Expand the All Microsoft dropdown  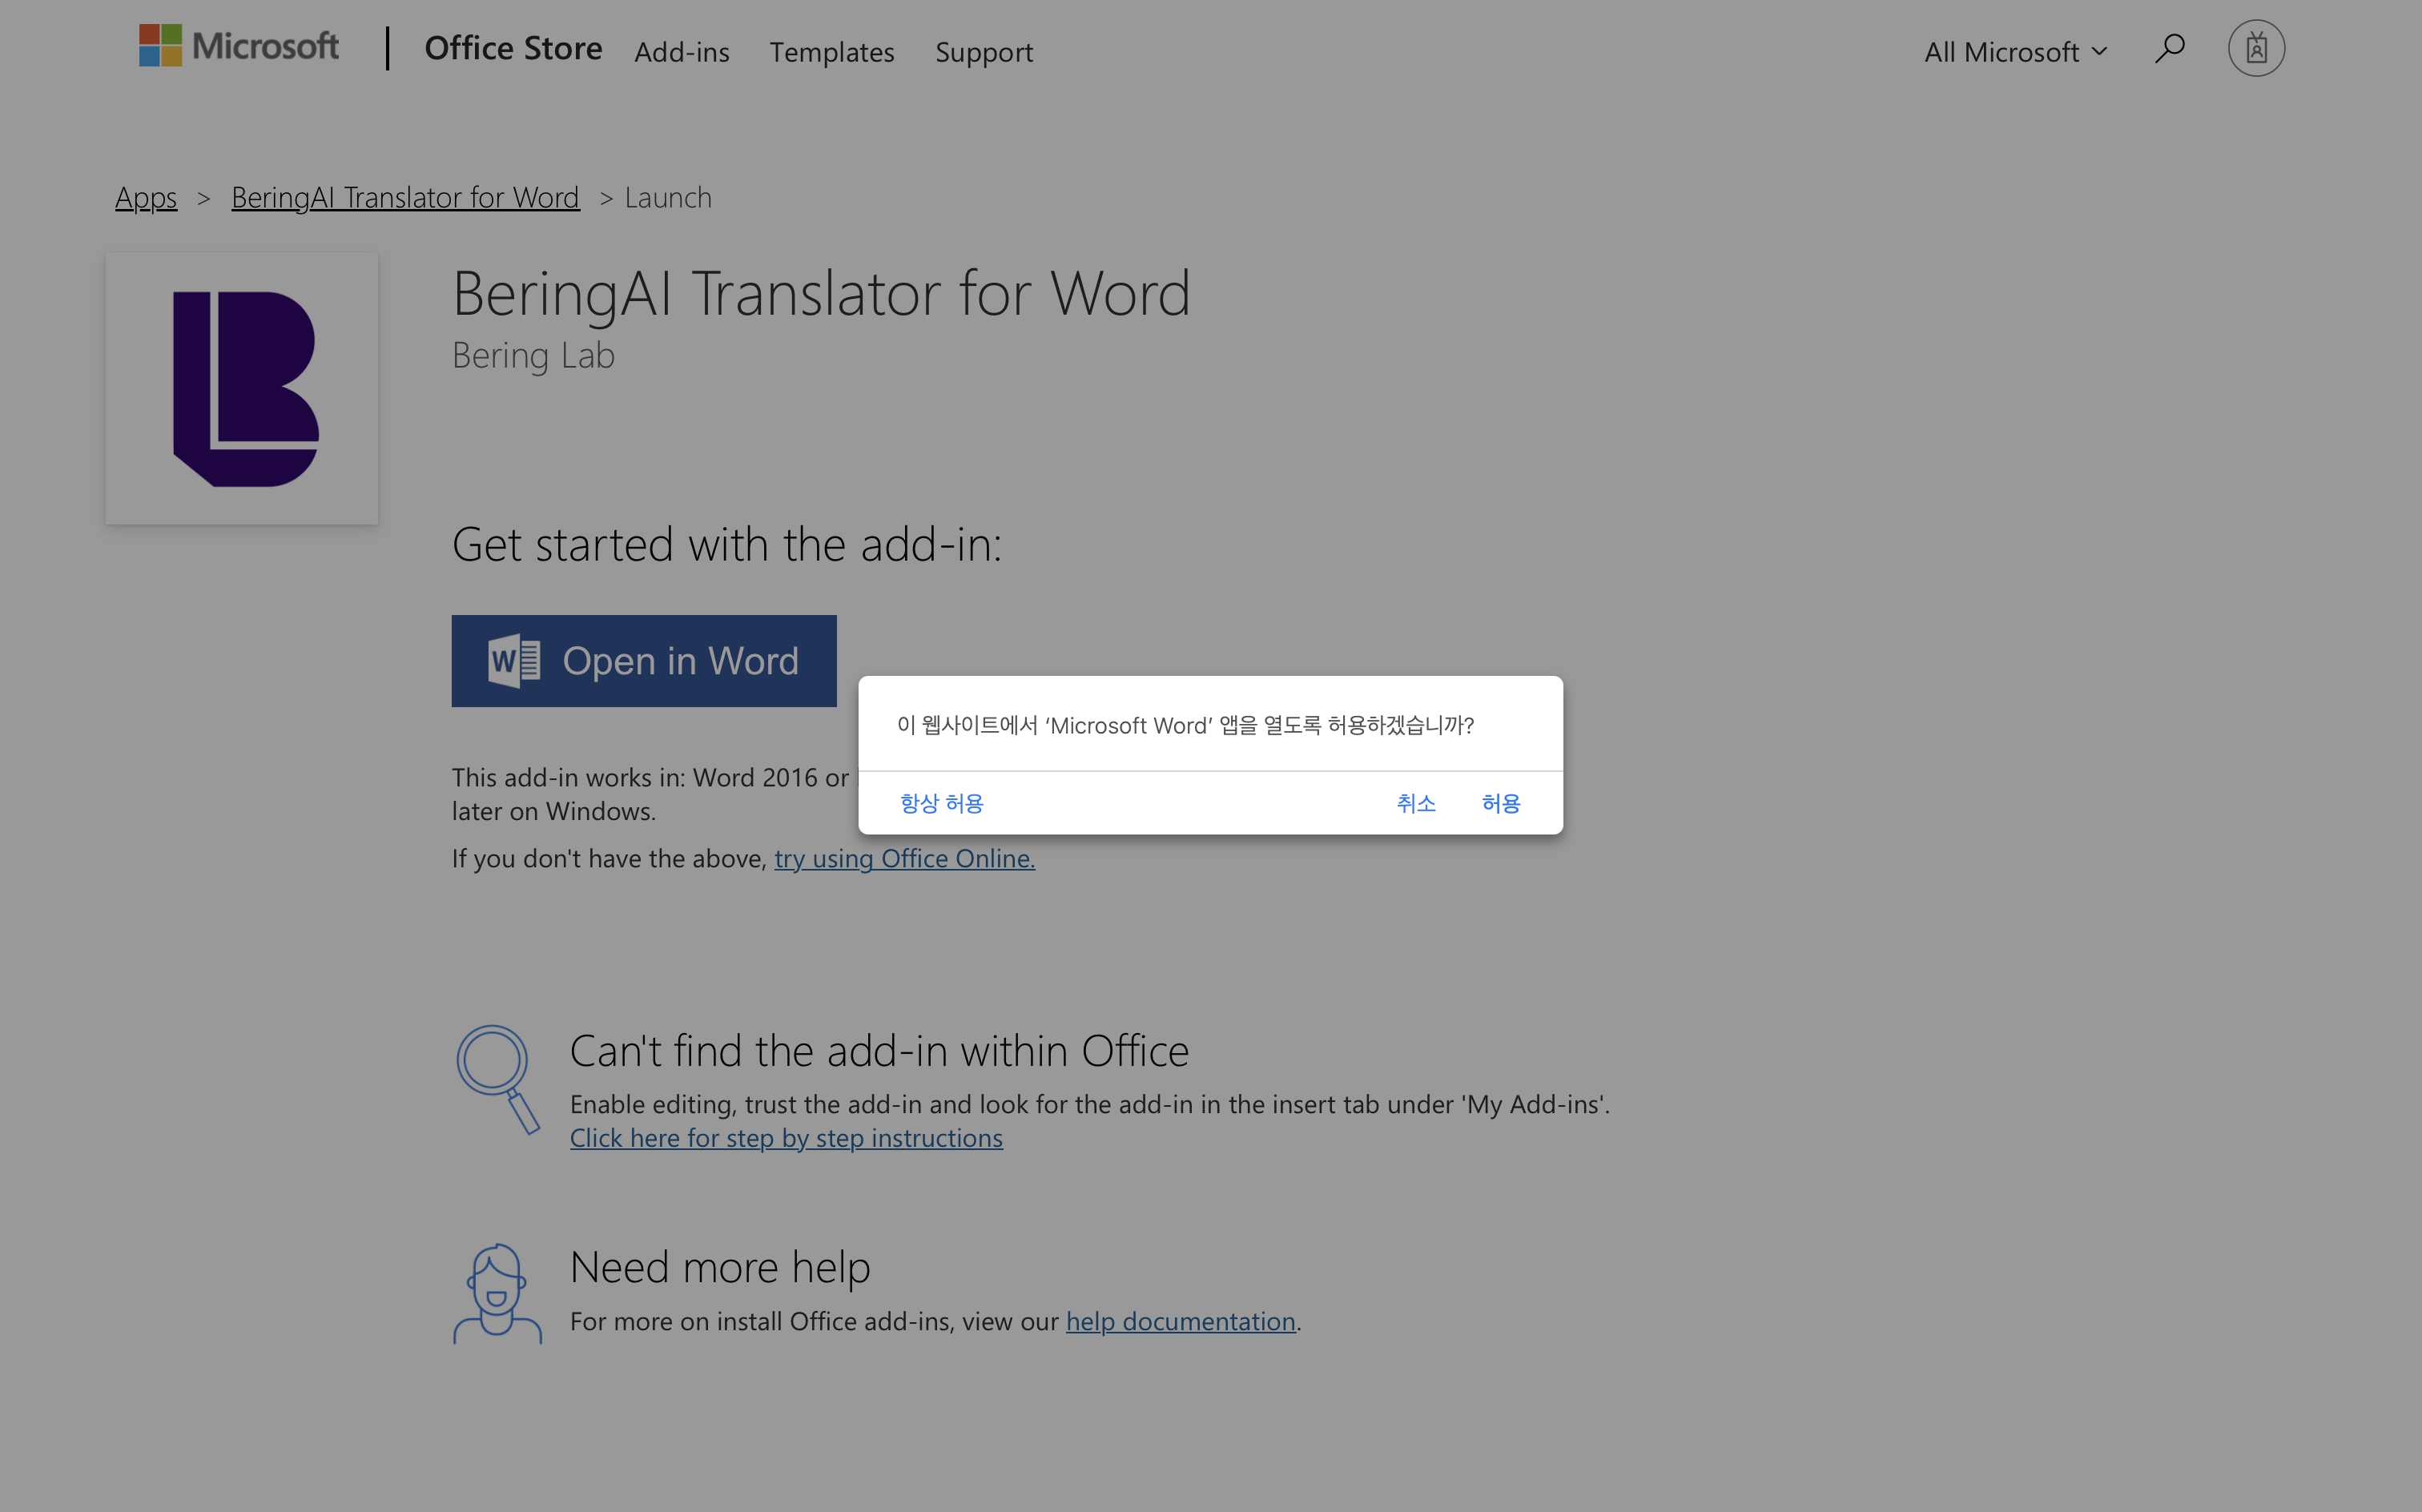click(x=2015, y=51)
